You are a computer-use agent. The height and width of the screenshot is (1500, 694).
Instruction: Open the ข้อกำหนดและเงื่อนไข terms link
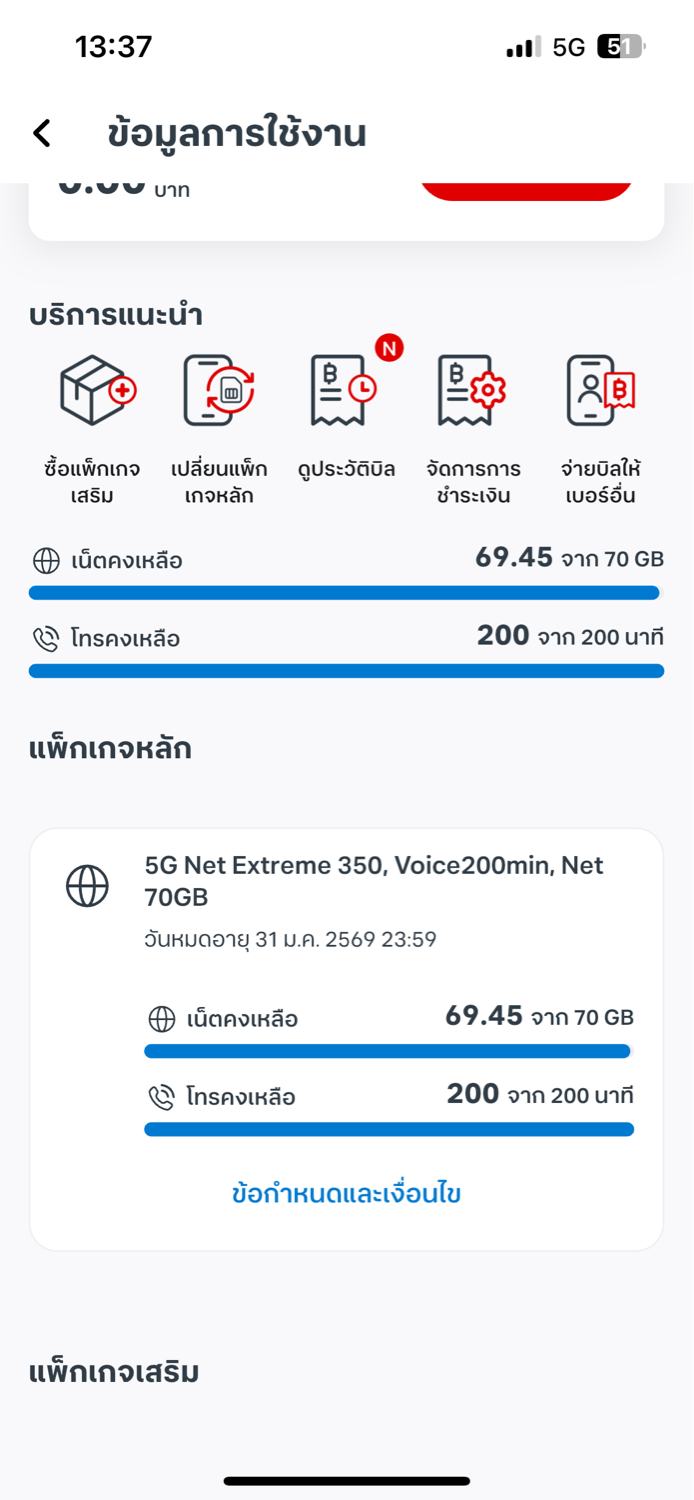(x=346, y=1193)
